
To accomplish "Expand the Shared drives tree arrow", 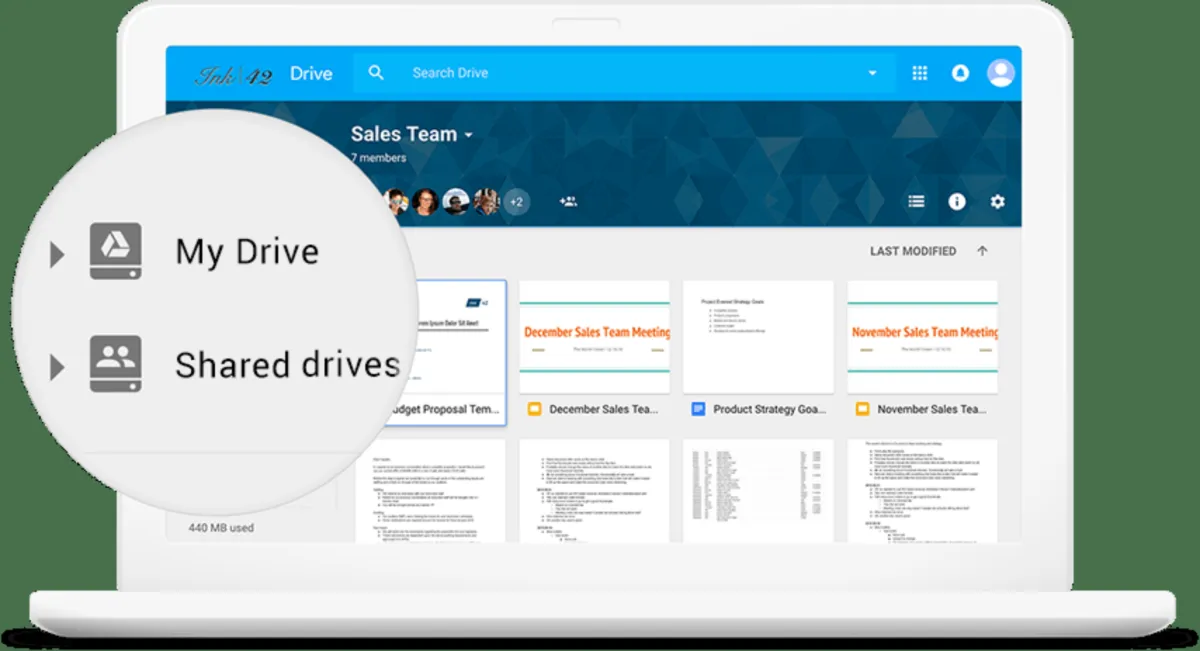I will (x=57, y=368).
